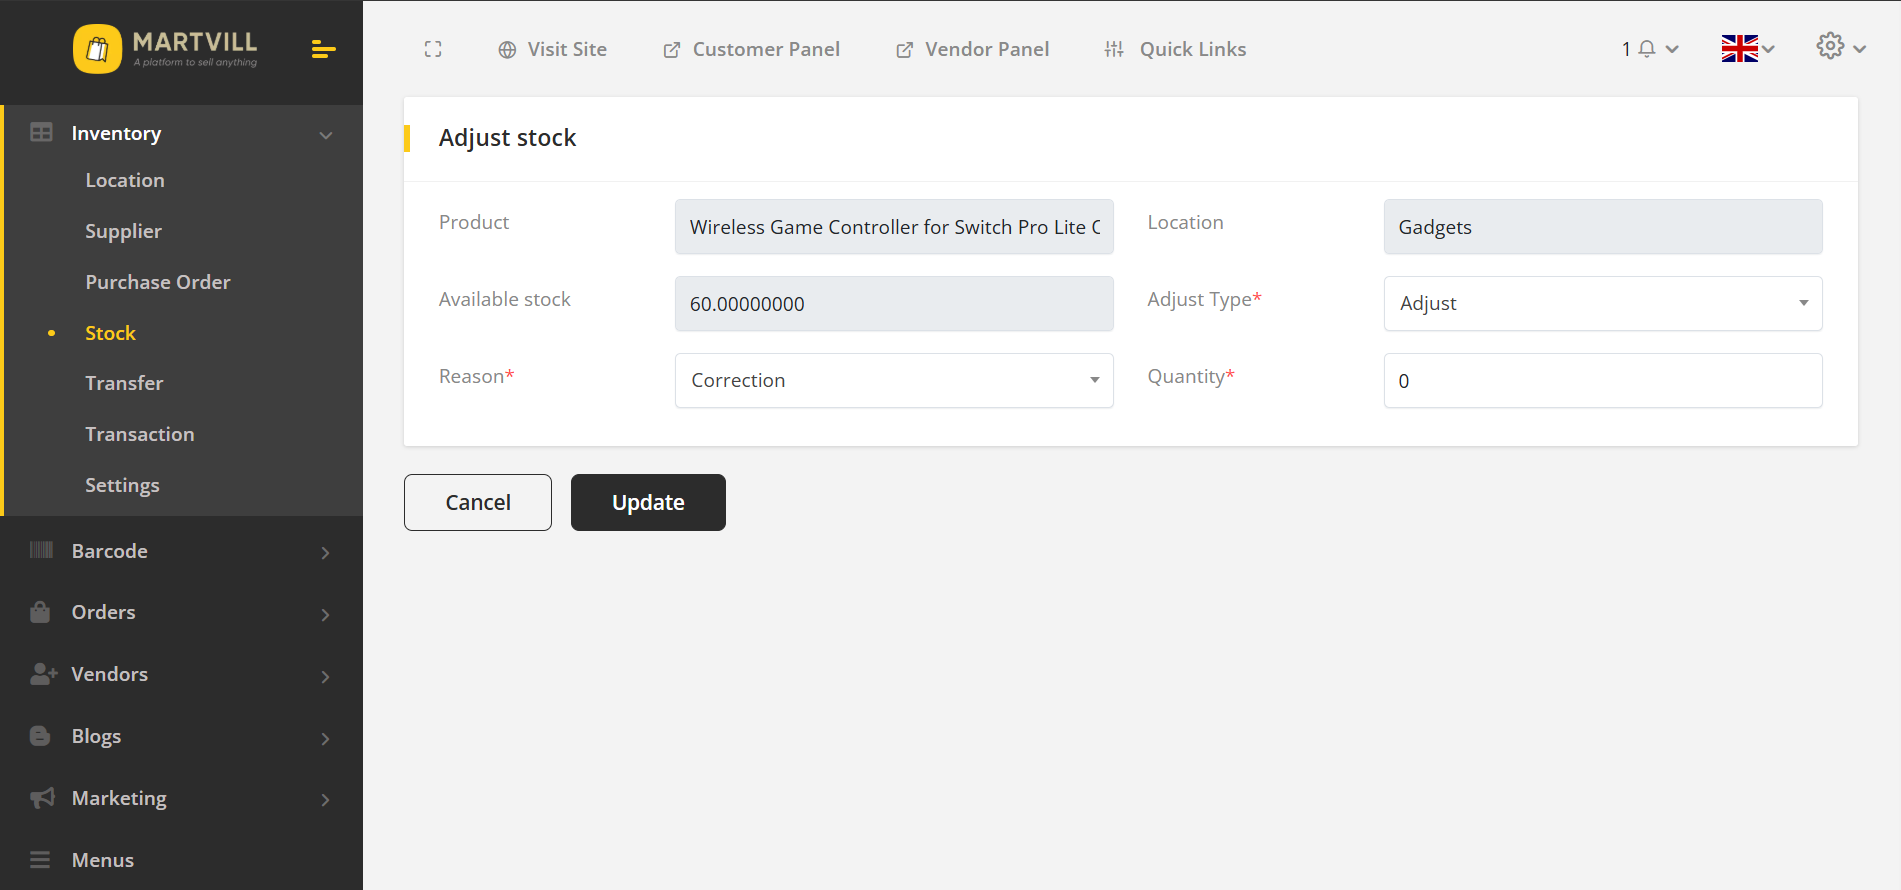Click the Quick Links sliders icon
The height and width of the screenshot is (890, 1901).
1114,49
